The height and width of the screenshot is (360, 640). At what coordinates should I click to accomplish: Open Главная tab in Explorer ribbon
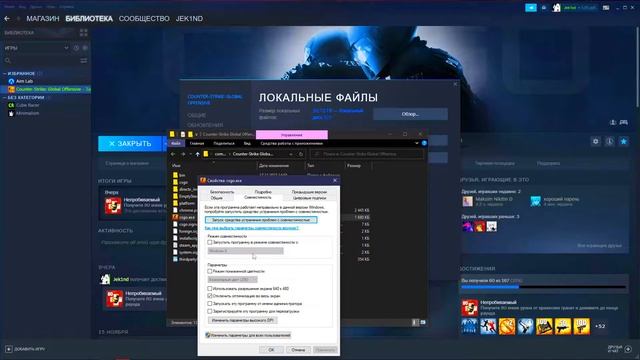(197, 143)
